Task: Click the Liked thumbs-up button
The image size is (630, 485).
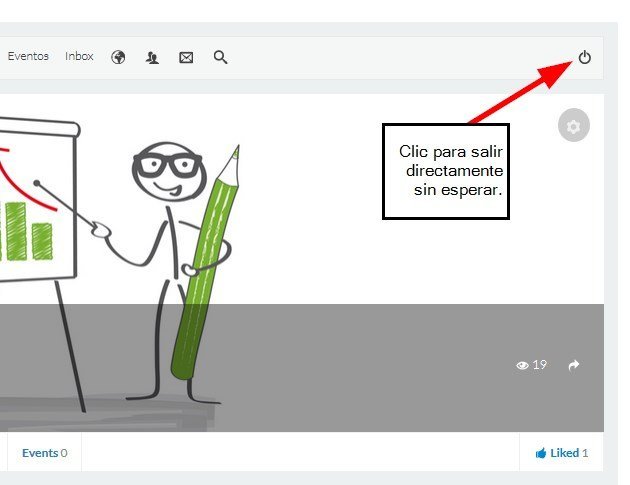Action: (561, 453)
